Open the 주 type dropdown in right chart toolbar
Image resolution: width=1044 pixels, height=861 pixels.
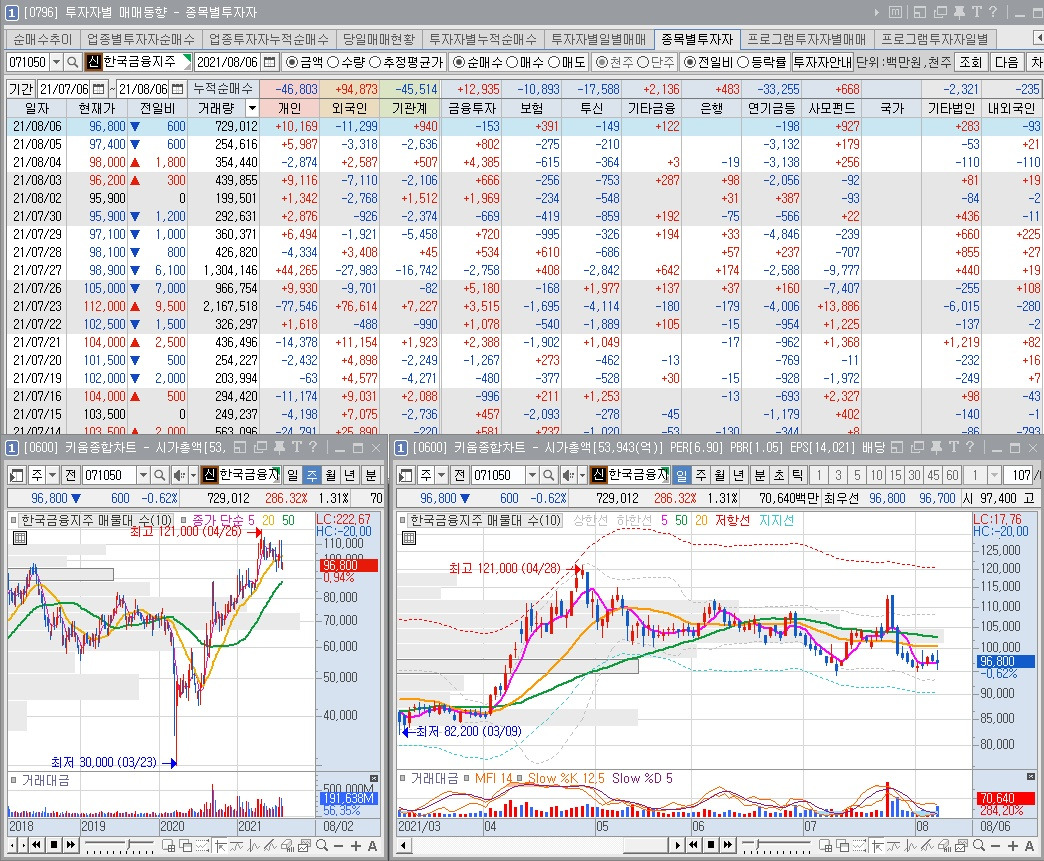pos(441,475)
